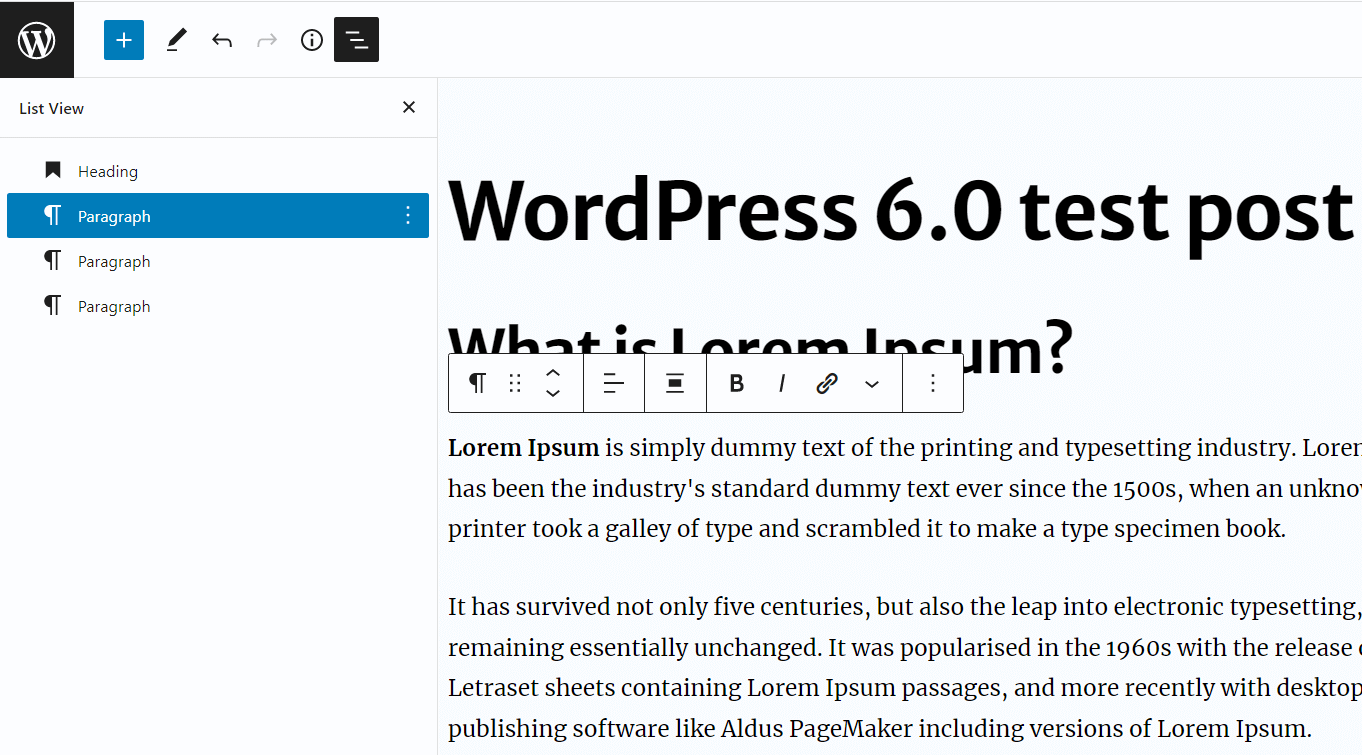This screenshot has height=755, width=1362.
Task: Undo the last change
Action: coord(222,40)
